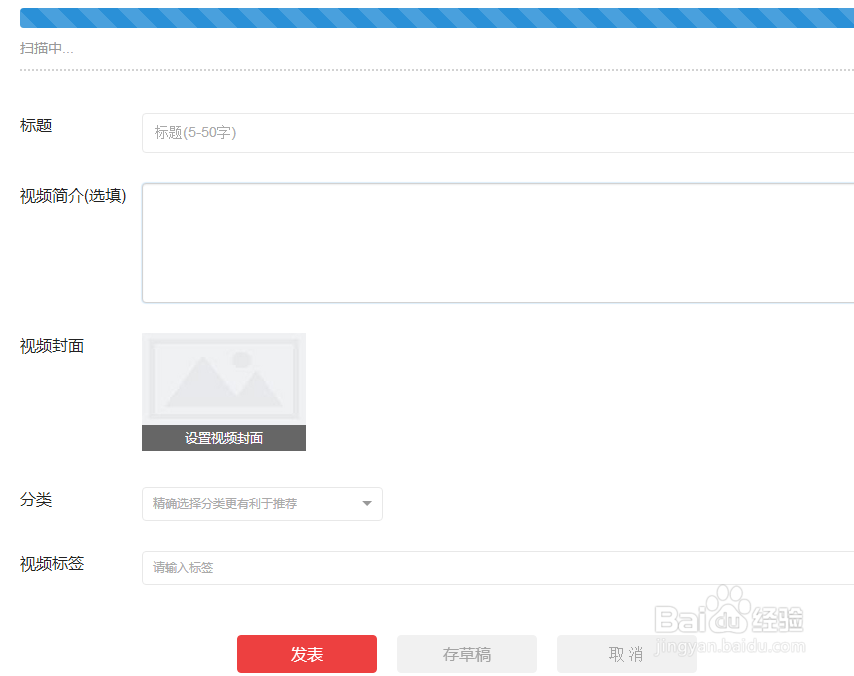The image size is (854, 676).
Task: Click the 视频标签 label text
Action: click(52, 563)
